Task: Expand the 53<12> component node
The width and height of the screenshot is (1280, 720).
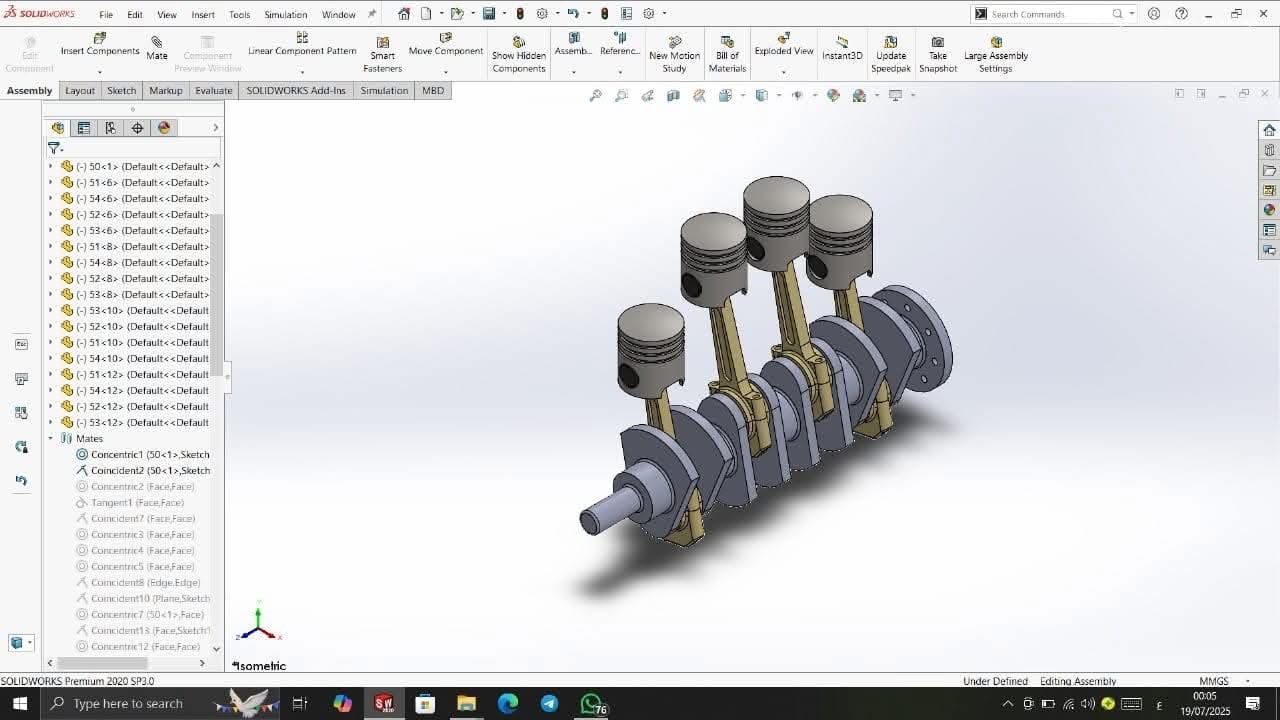Action: tap(51, 422)
